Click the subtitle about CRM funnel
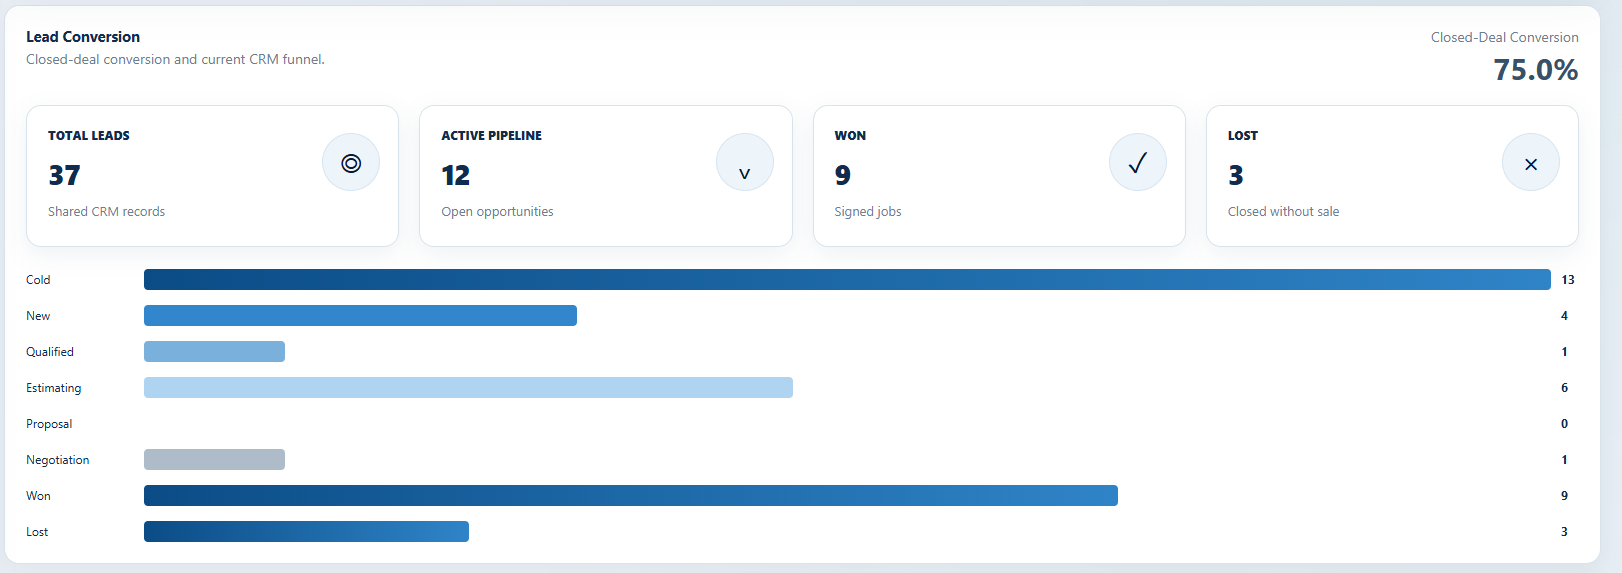Viewport: 1622px width, 573px height. pos(175,60)
